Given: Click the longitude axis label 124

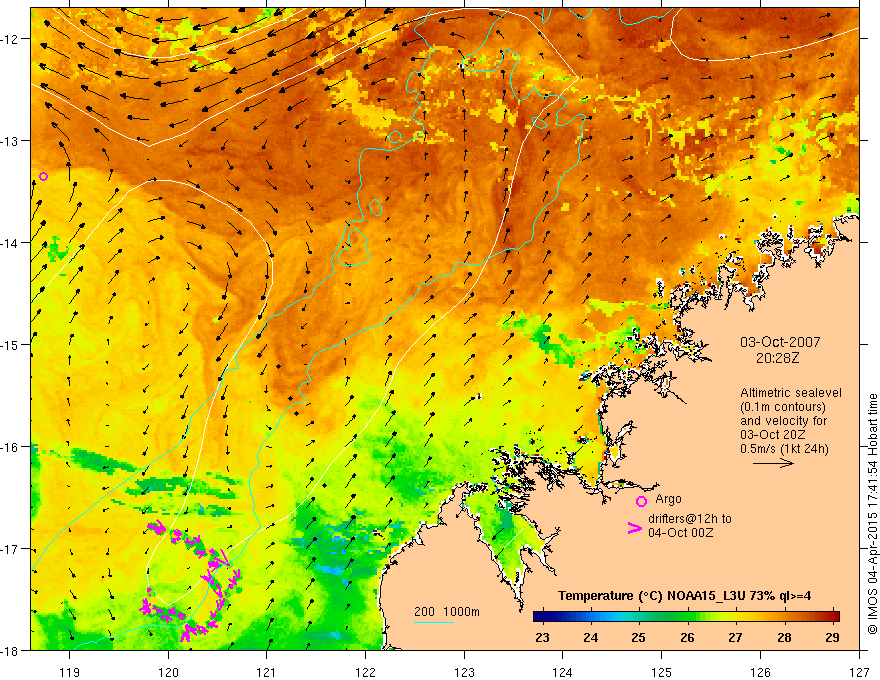Looking at the screenshot, I should coord(563,672).
